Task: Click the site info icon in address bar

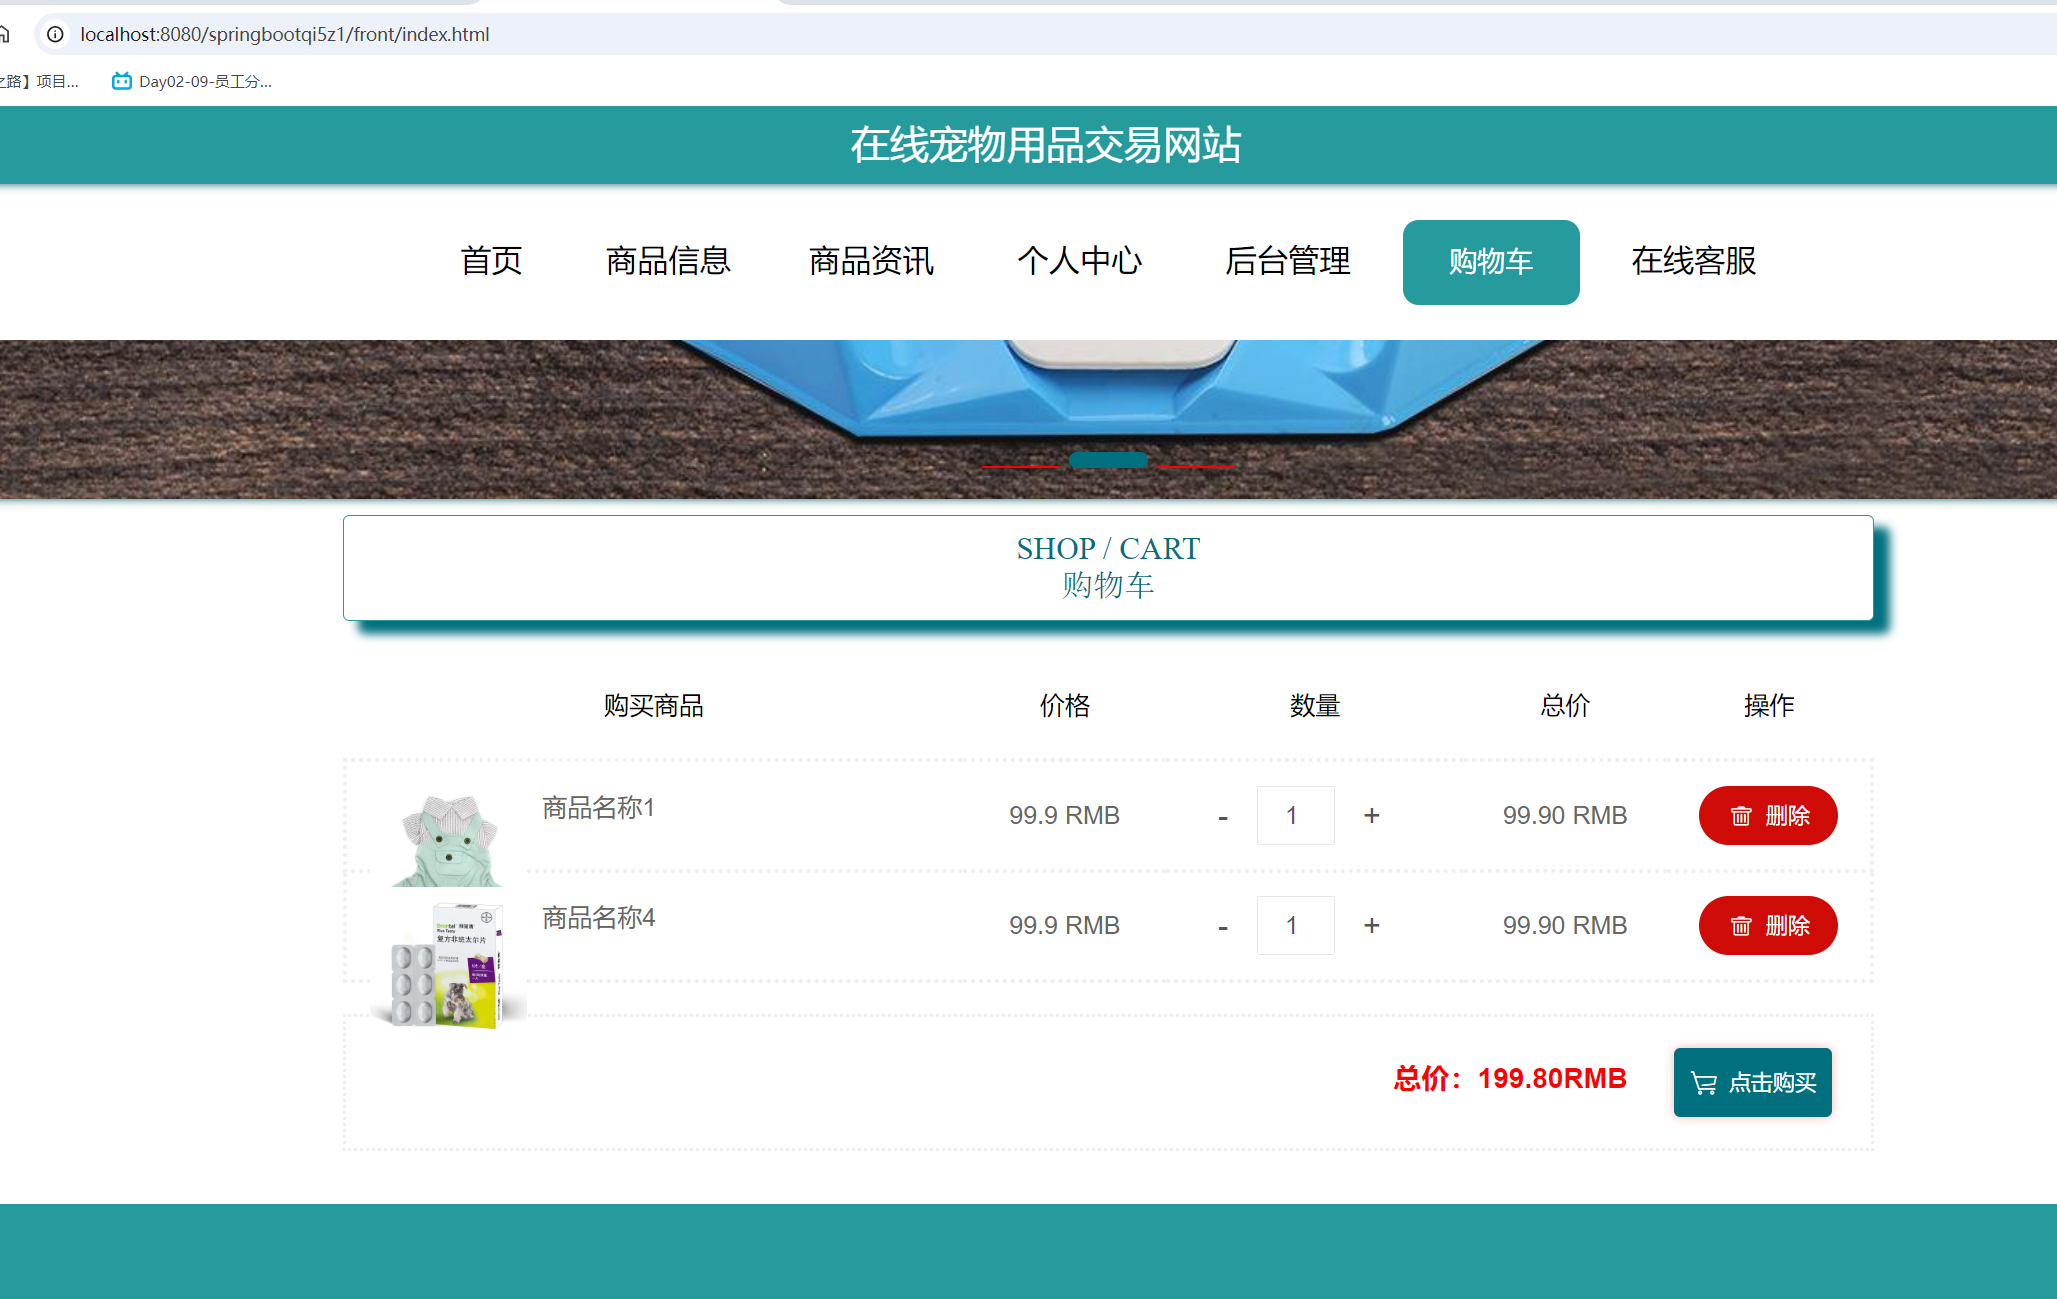Action: (x=56, y=34)
